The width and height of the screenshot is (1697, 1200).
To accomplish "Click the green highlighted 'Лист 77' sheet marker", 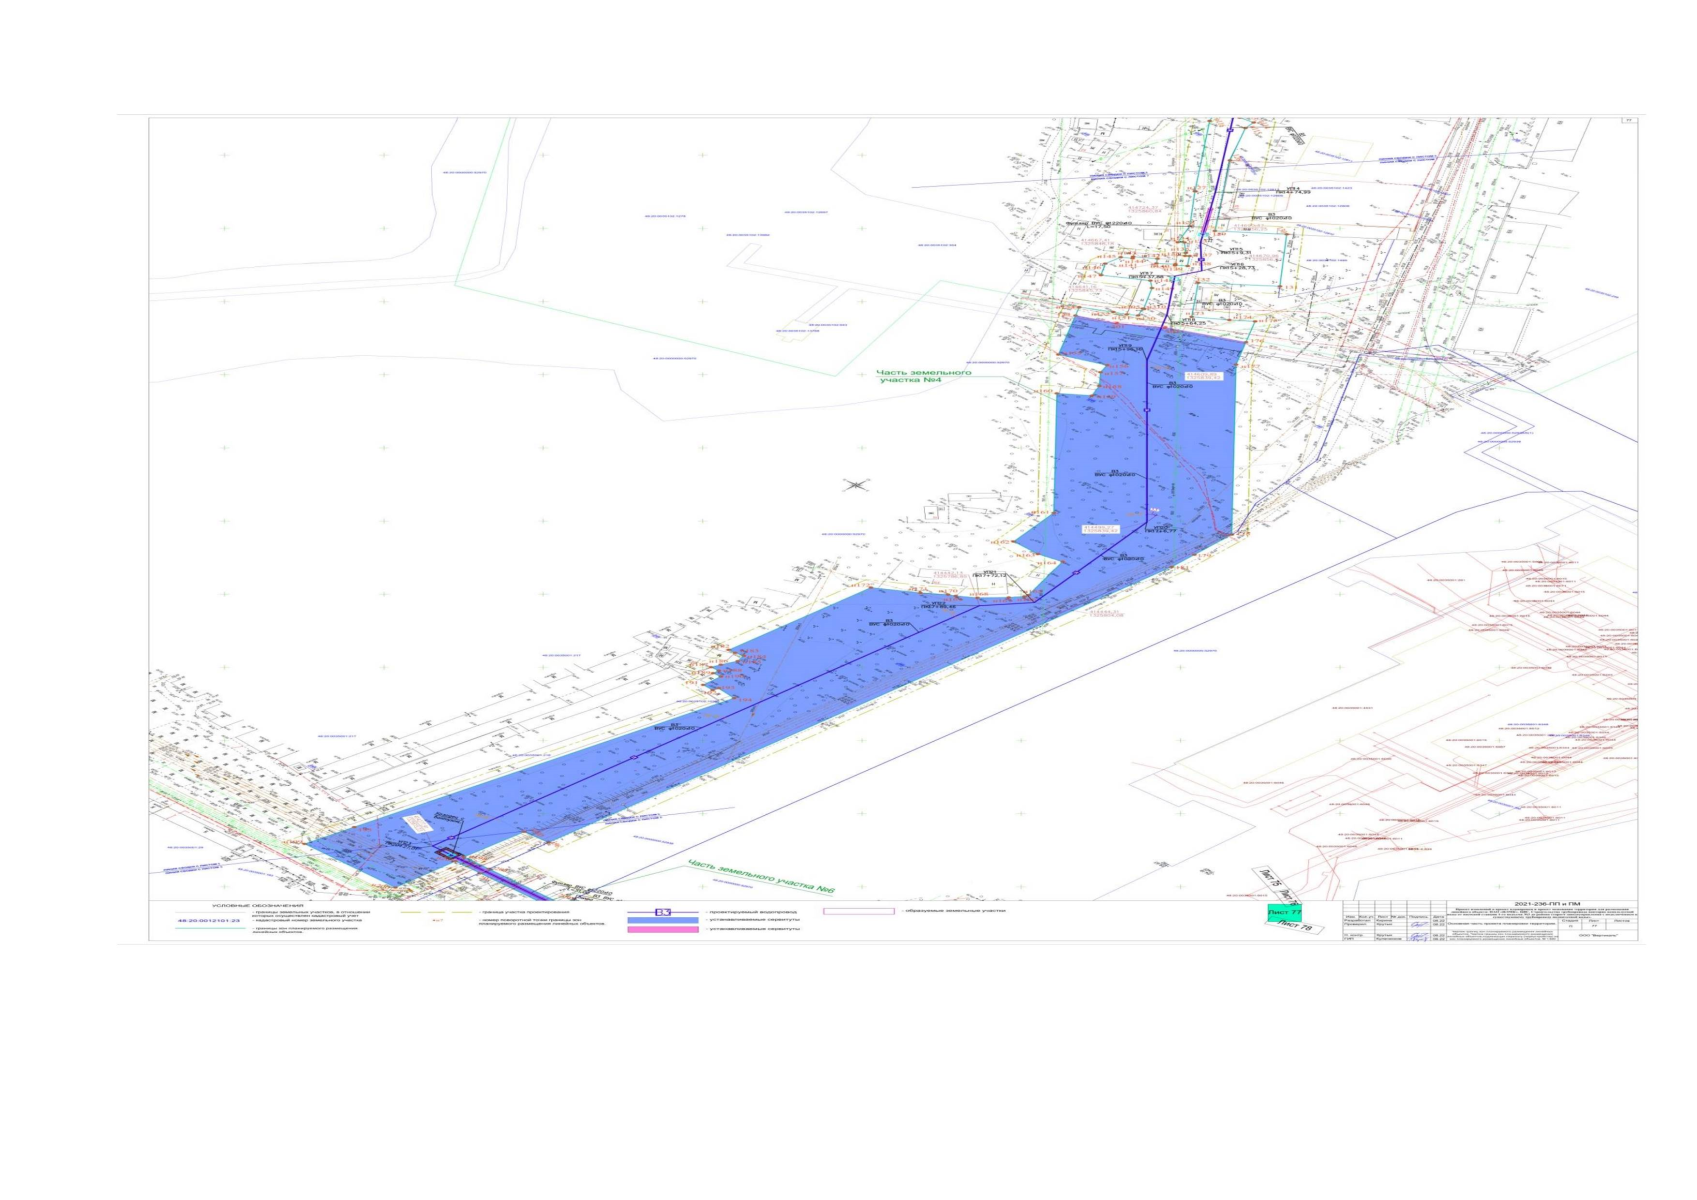I will click(1284, 912).
